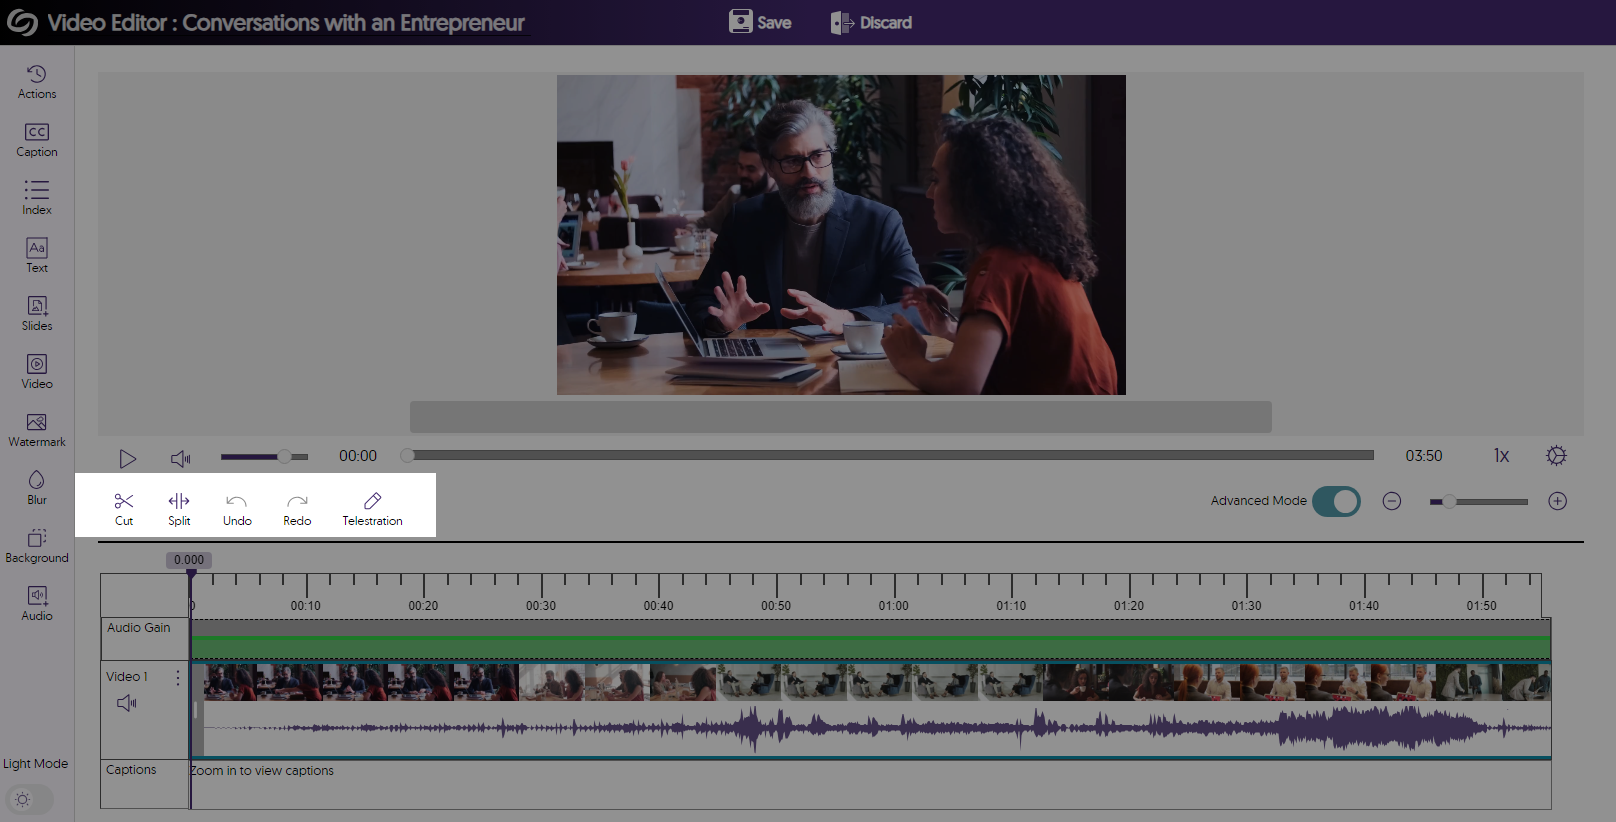The image size is (1616, 822).
Task: Play the video preview
Action: point(127,458)
